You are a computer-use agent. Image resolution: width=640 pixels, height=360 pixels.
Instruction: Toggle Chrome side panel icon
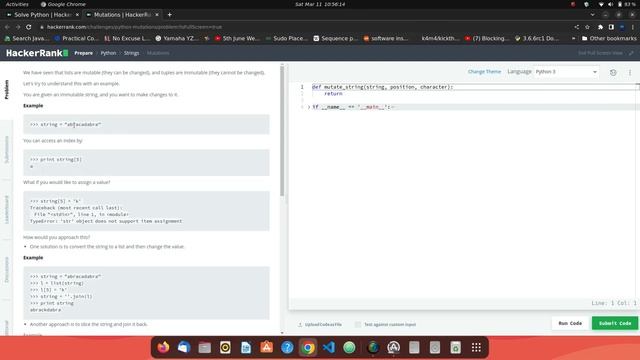pos(611,27)
